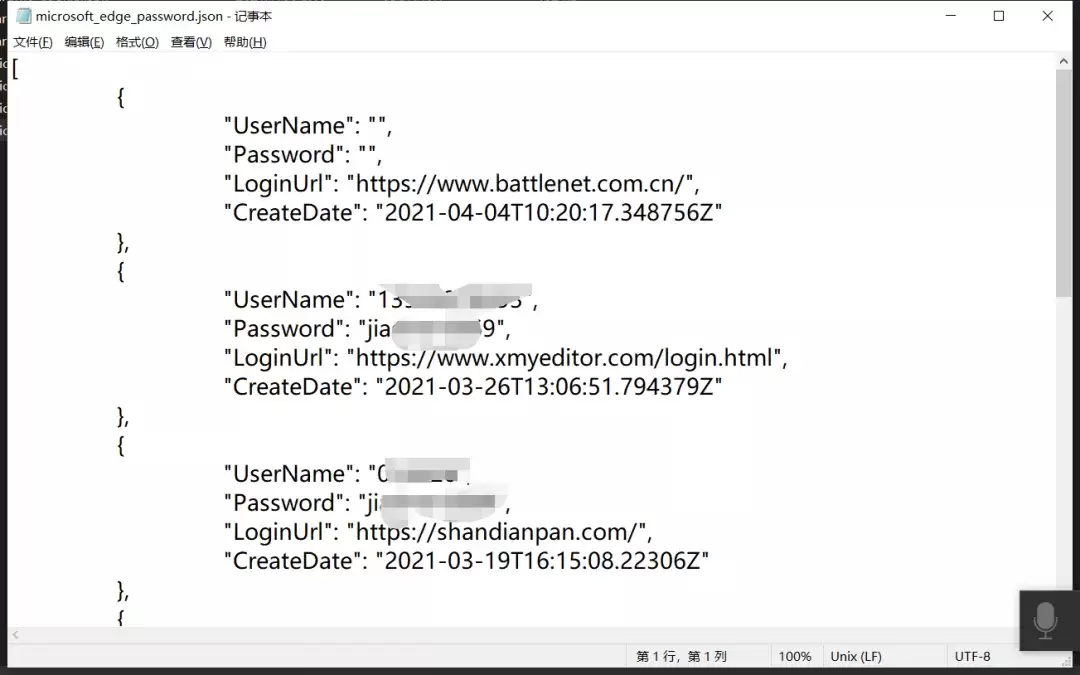Click the 100% zoom status entry
The height and width of the screenshot is (675, 1080).
pos(795,656)
